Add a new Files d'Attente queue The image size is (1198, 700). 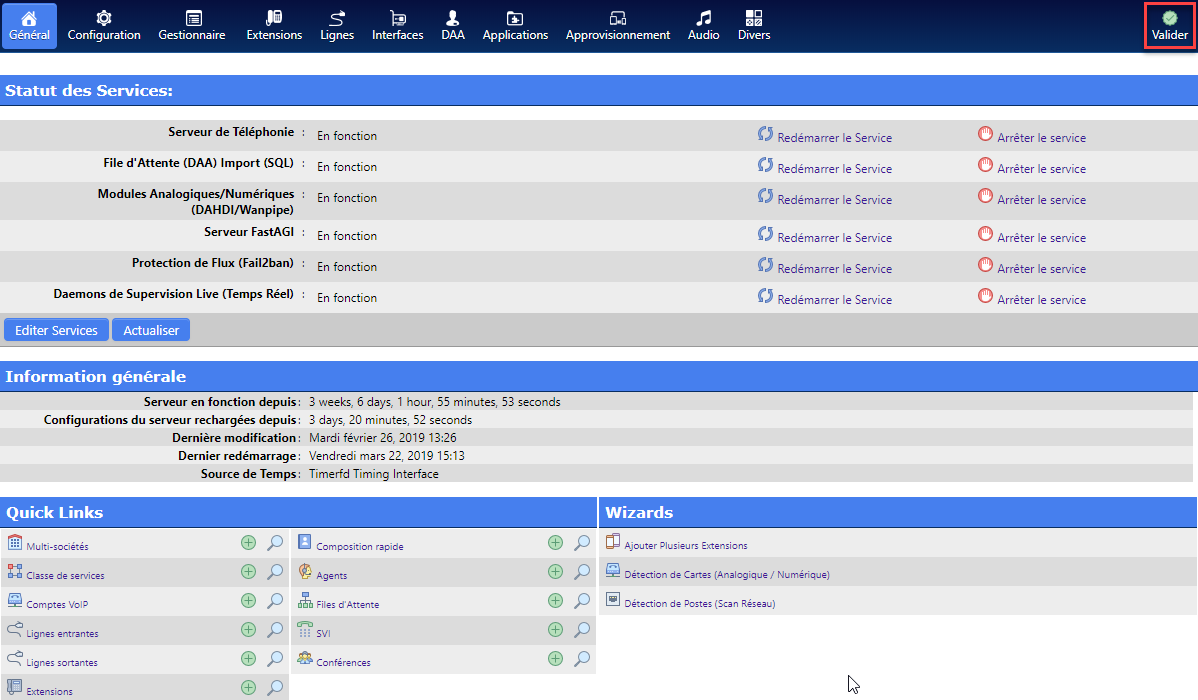[555, 601]
